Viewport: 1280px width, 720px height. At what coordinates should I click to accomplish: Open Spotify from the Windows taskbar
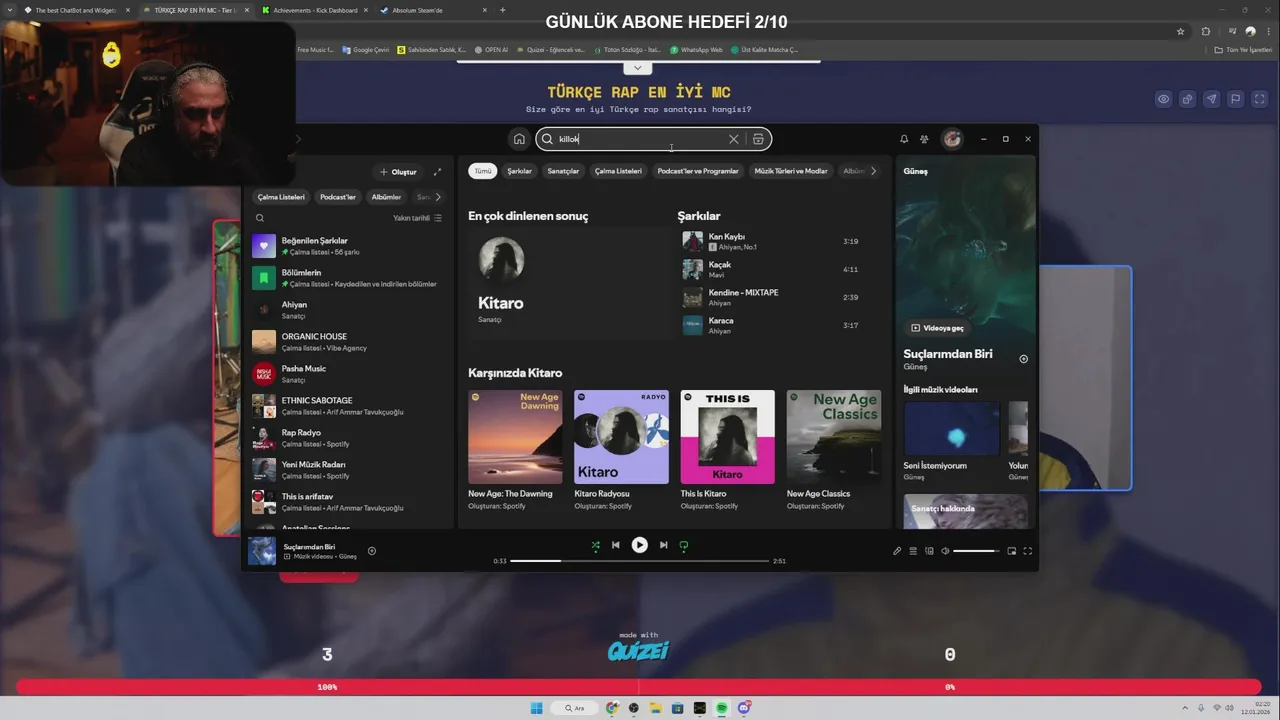722,708
